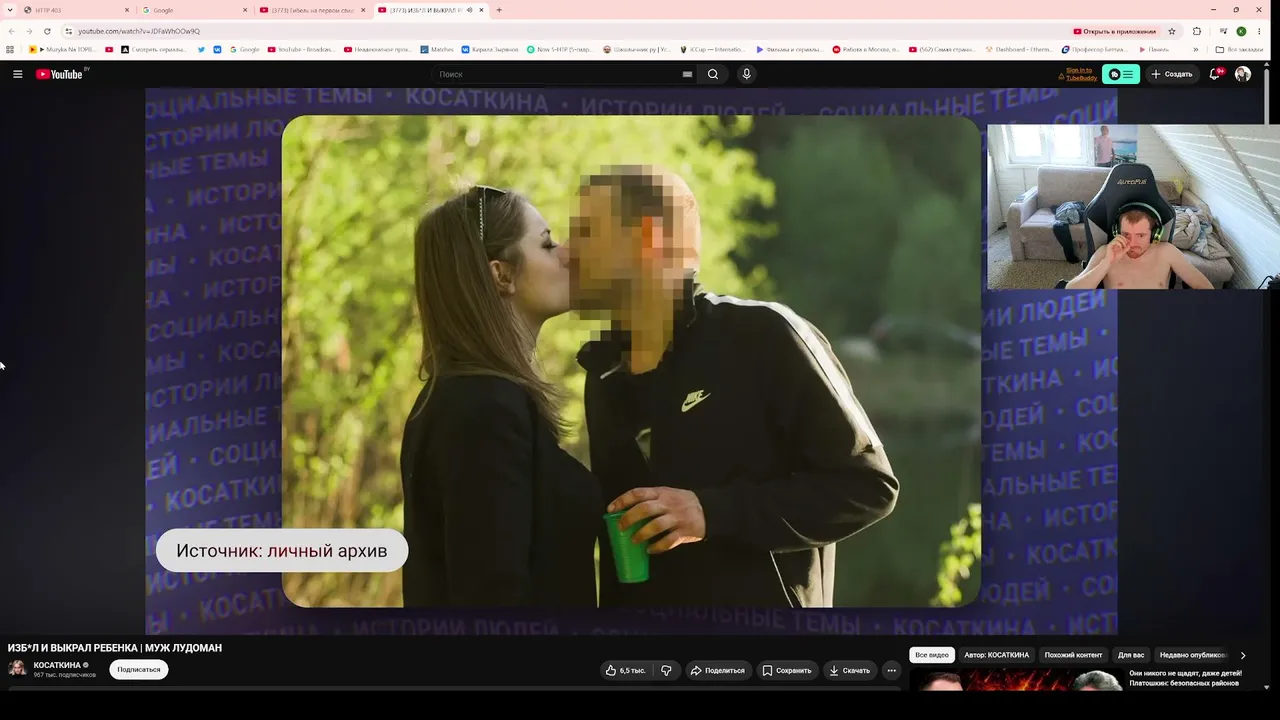The image size is (1280, 720).
Task: Download the video with Скачать
Action: point(849,670)
